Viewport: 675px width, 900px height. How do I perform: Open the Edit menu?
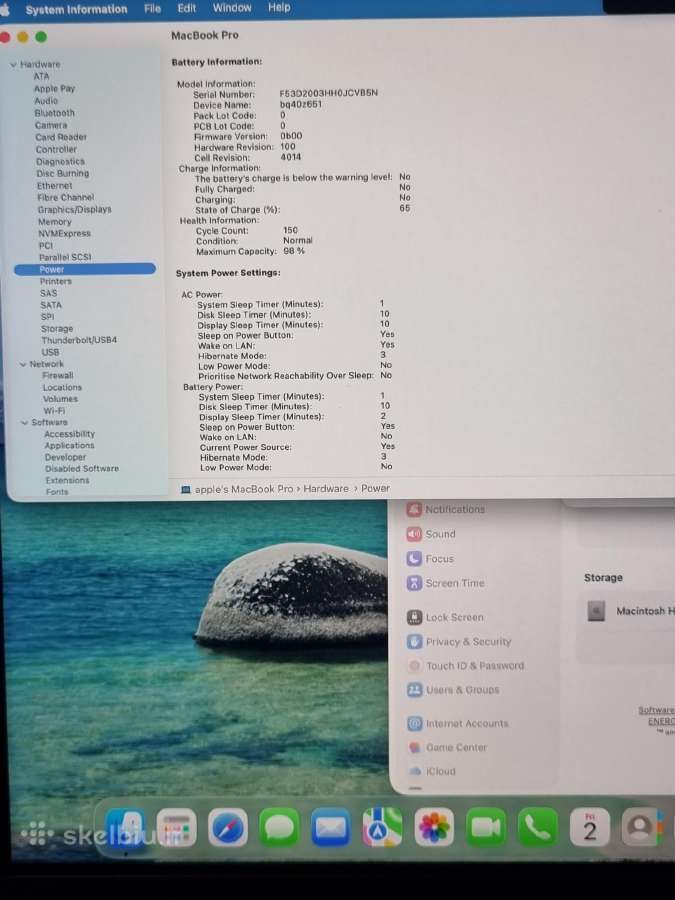click(187, 8)
